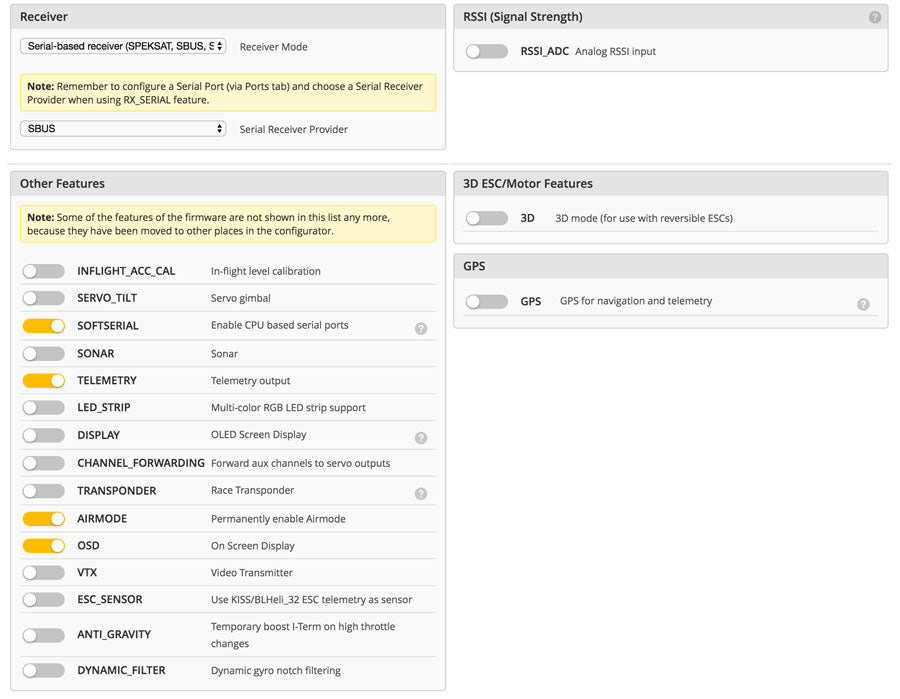Switch on the SONAR feature
900x699 pixels.
point(44,354)
